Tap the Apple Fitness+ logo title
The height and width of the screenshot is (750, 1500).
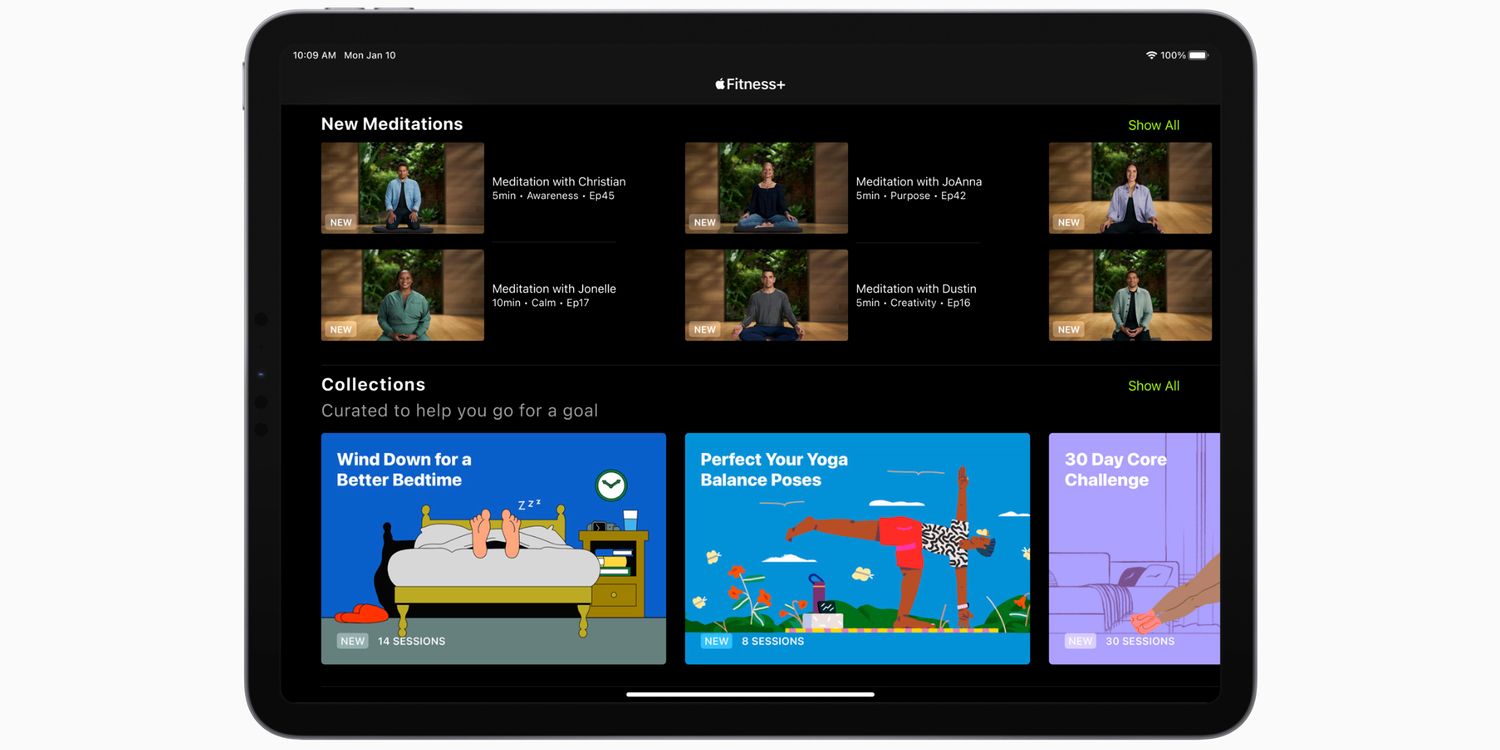pyautogui.click(x=750, y=85)
